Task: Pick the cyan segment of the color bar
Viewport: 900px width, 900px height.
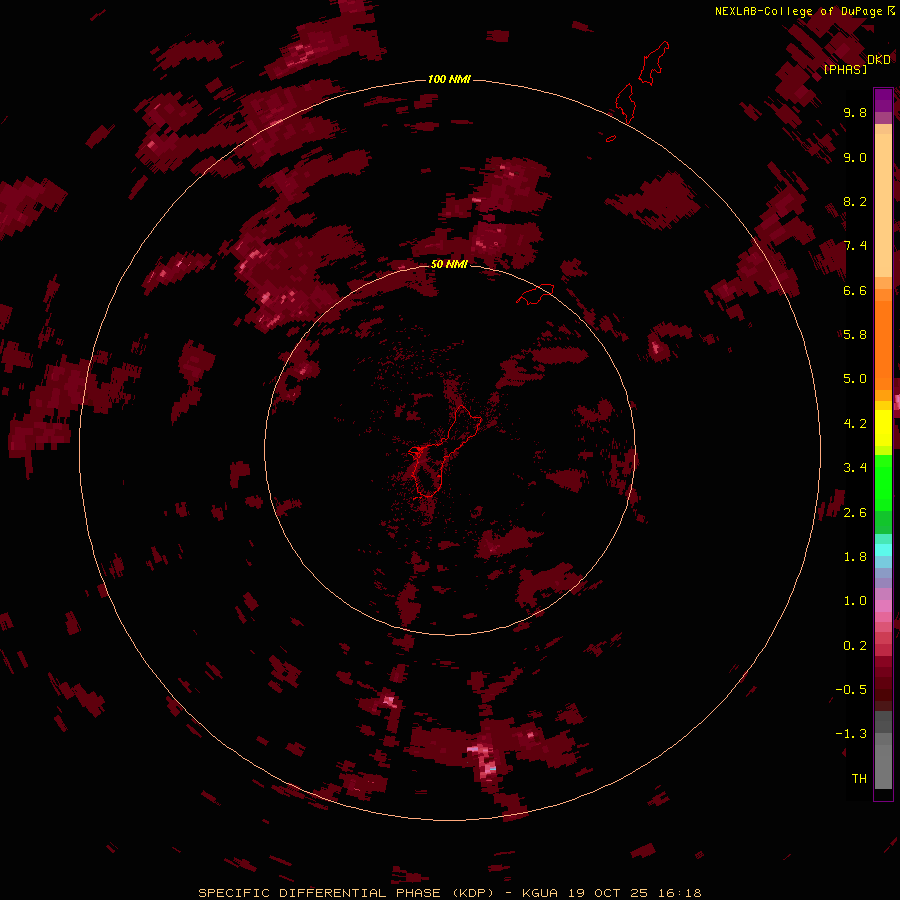Action: [883, 549]
